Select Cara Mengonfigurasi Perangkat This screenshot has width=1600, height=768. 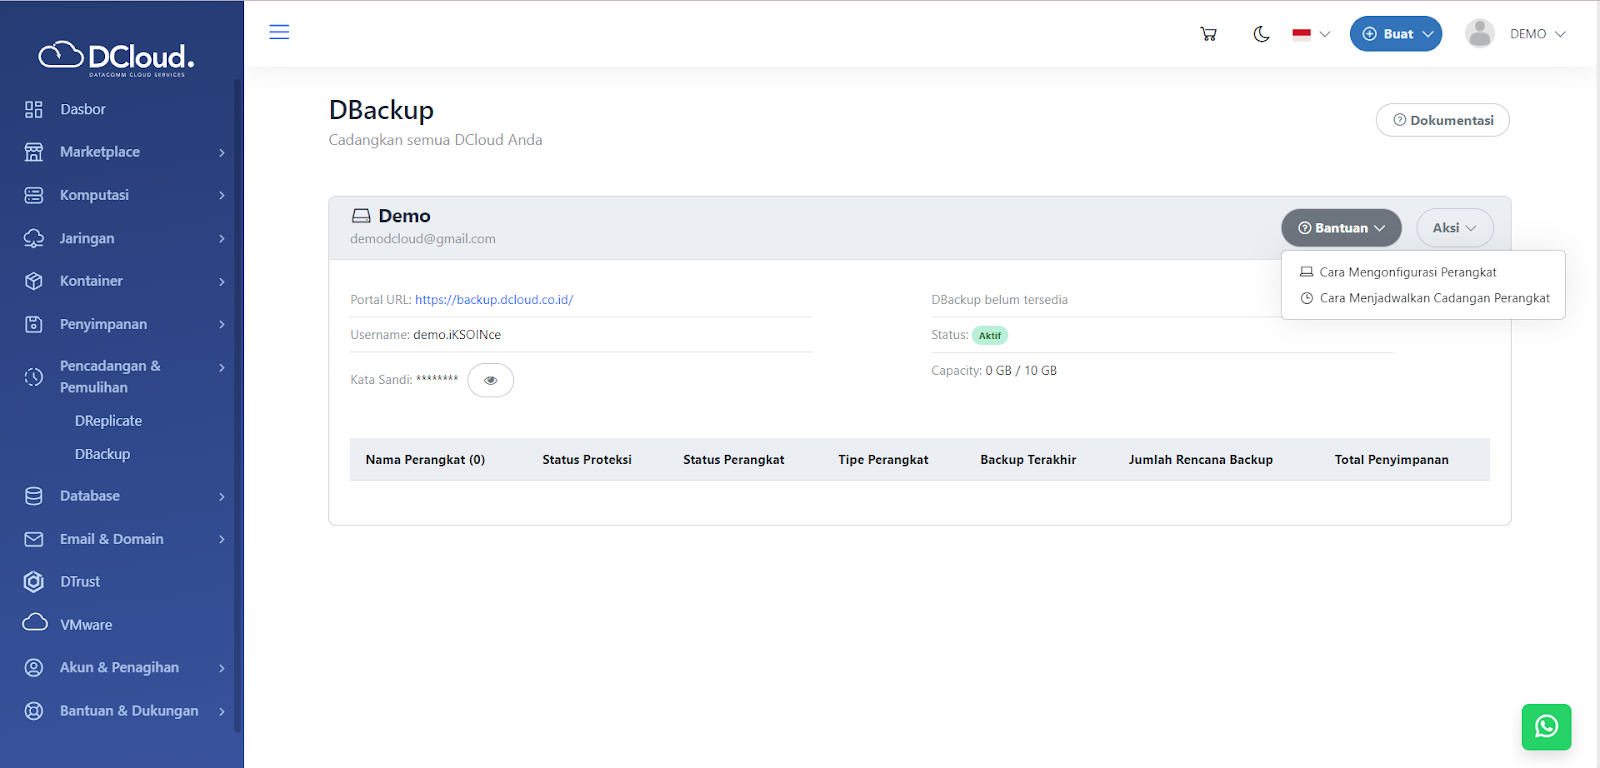[x=1407, y=272]
